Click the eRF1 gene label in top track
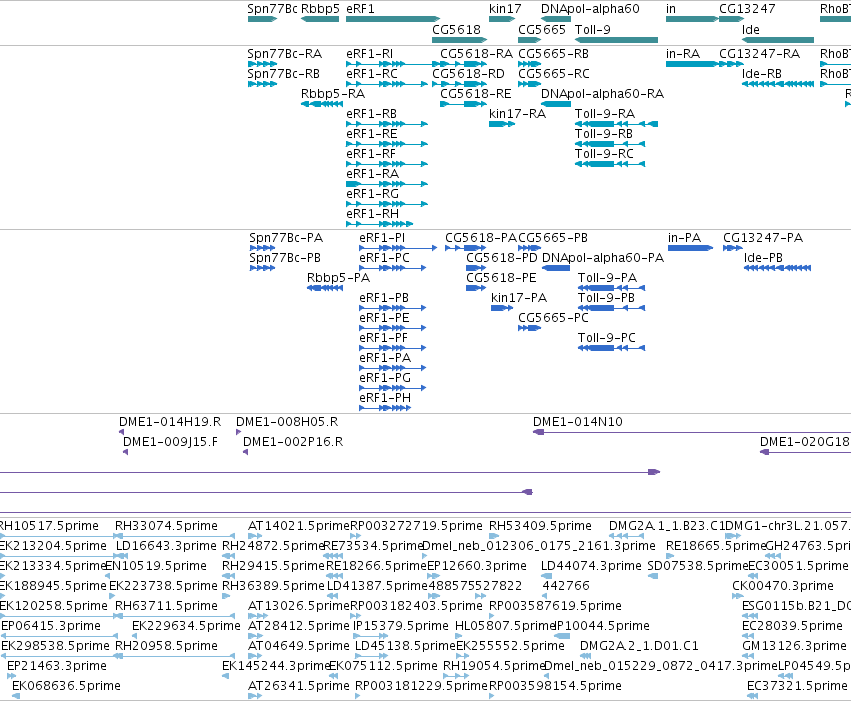The height and width of the screenshot is (701, 851). click(360, 9)
